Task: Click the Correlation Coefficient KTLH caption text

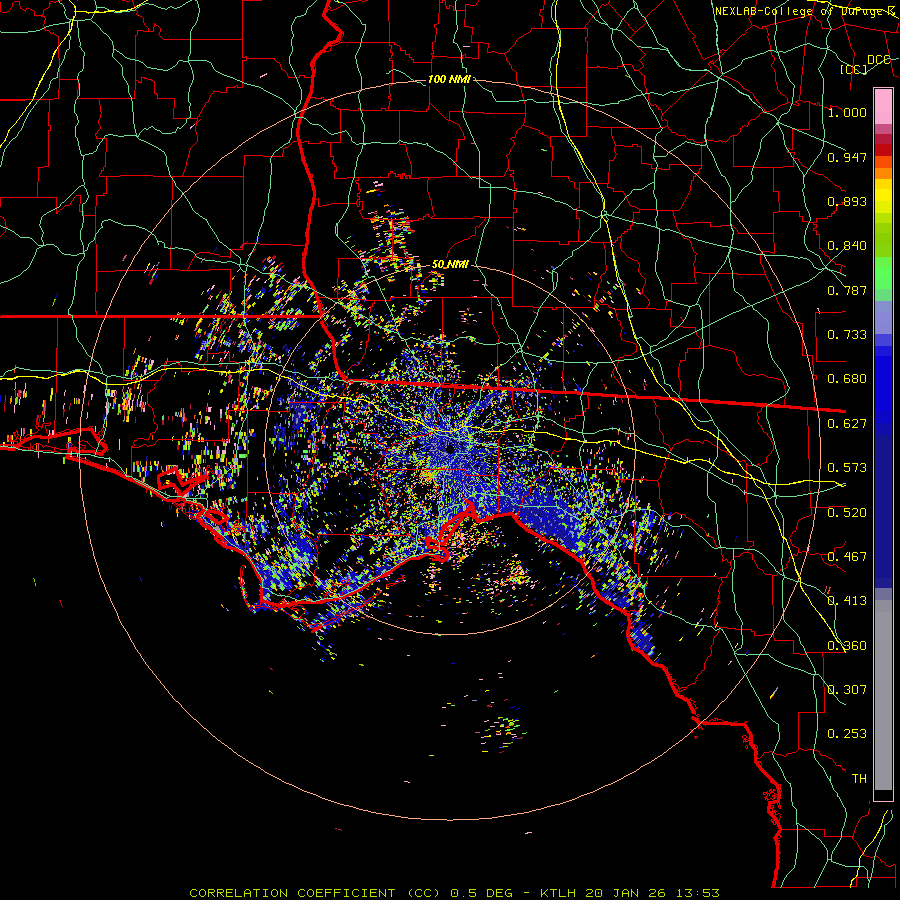Action: tap(454, 893)
